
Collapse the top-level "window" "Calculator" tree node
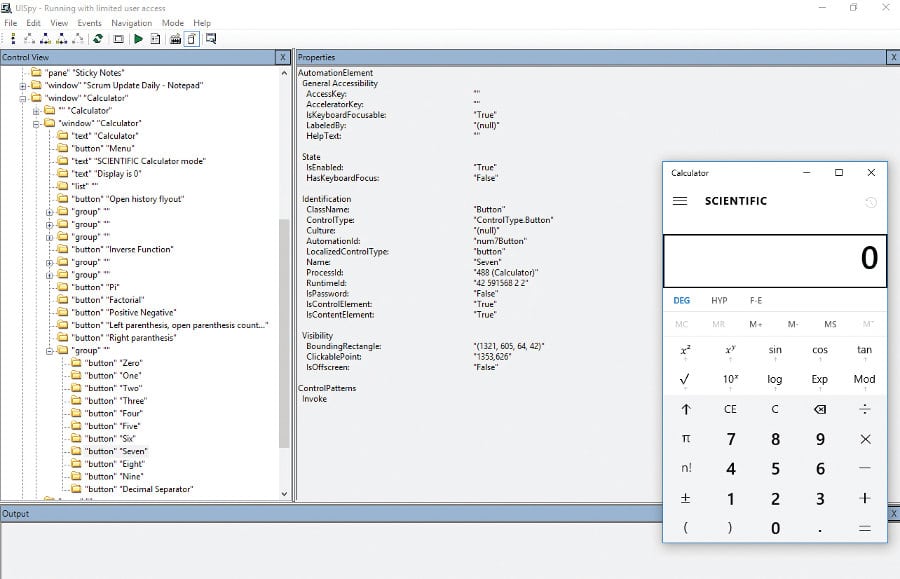coord(23,98)
